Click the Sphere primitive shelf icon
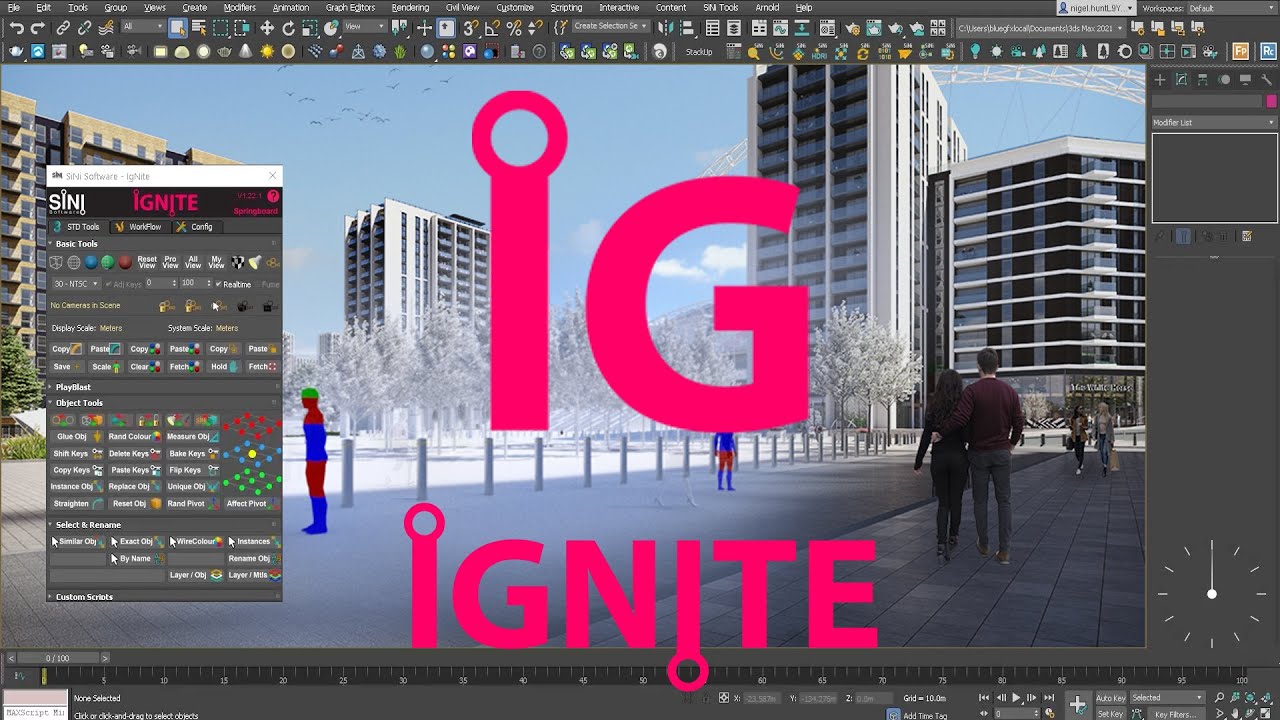 pos(204,51)
